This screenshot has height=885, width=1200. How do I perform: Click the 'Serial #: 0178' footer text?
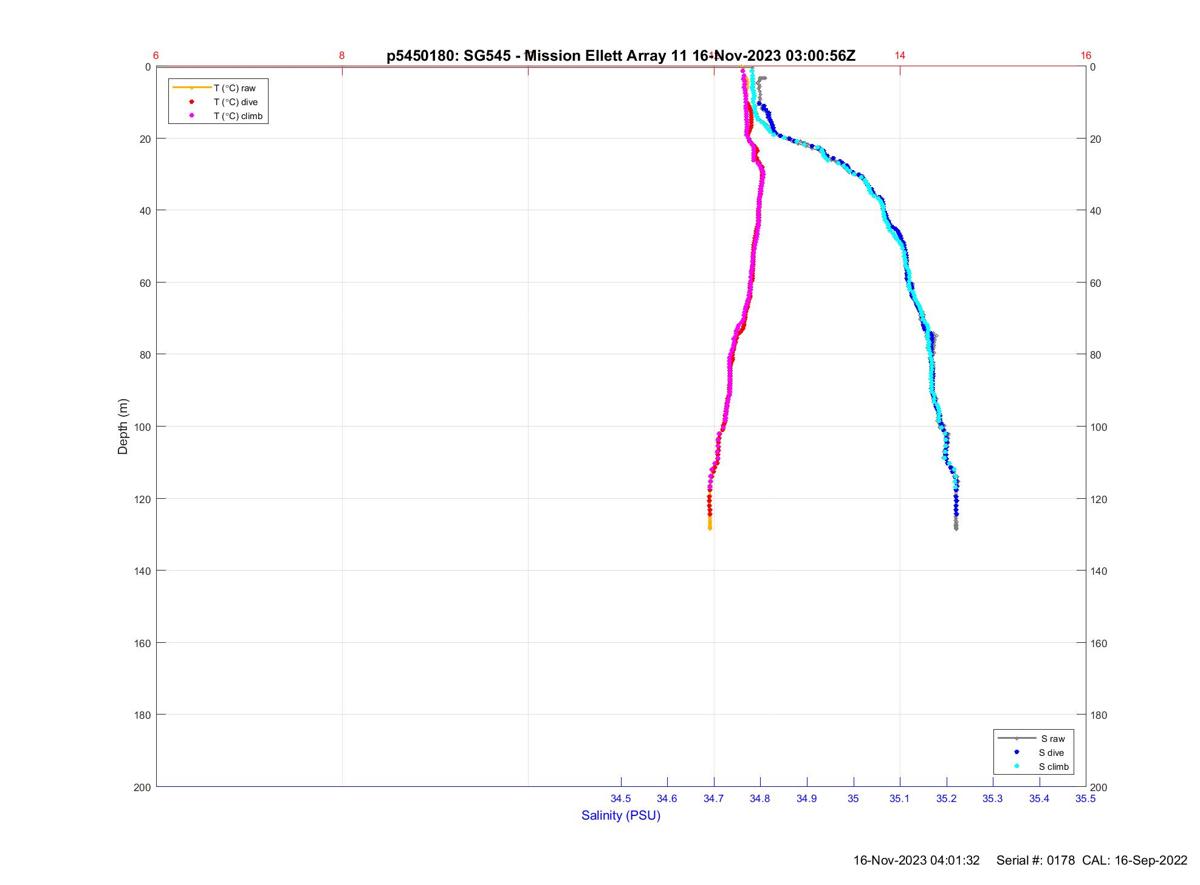tap(1036, 860)
